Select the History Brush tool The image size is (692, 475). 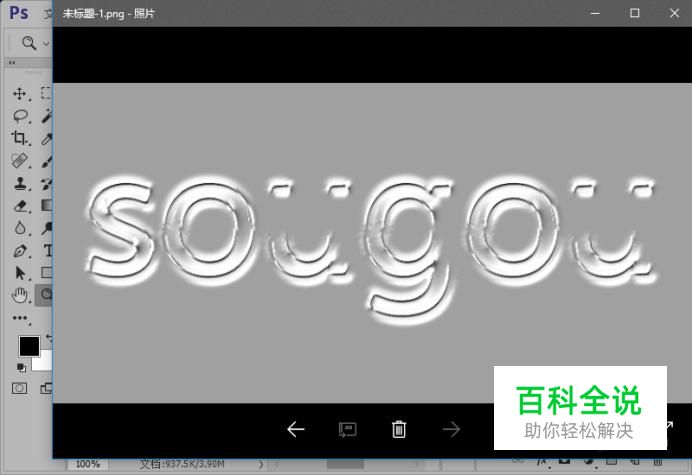click(x=47, y=184)
